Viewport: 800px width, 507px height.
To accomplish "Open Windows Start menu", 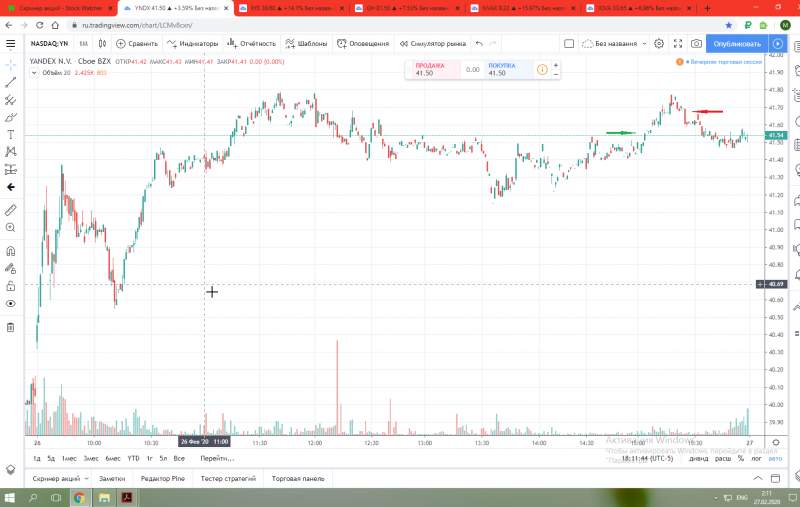I will point(10,498).
